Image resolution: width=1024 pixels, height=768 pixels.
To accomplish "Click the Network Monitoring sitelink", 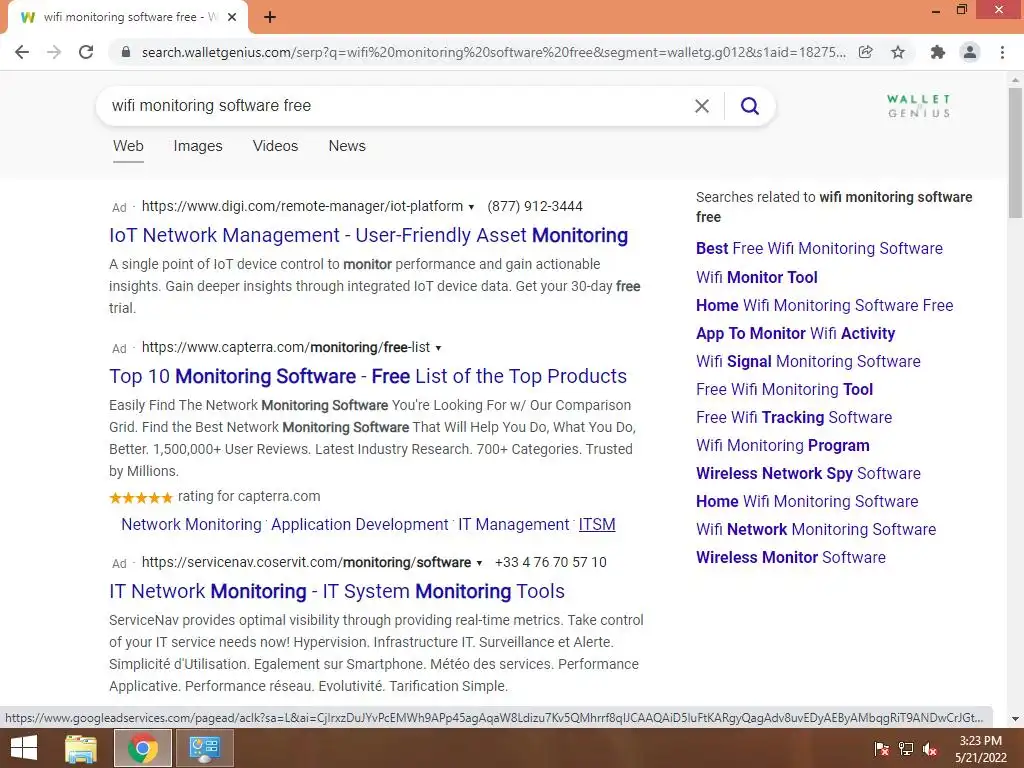I will click(x=191, y=524).
